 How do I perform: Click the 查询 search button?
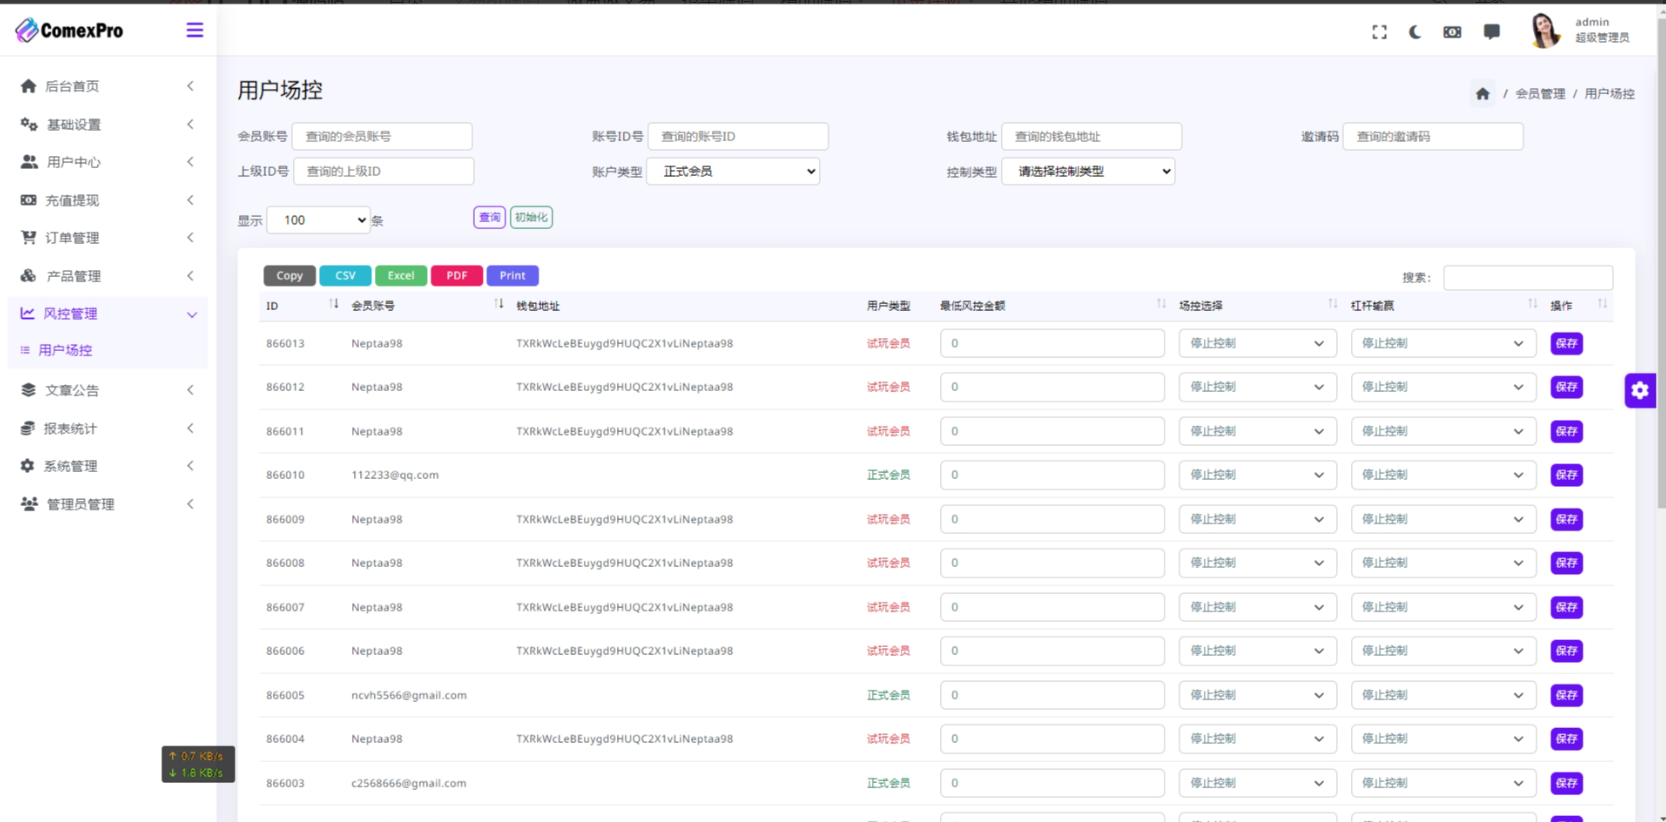click(489, 217)
